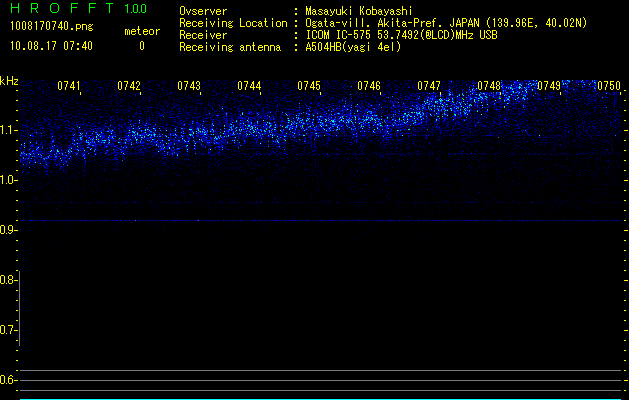Click the meteor count value 0
The image size is (629, 400).
(x=141, y=46)
